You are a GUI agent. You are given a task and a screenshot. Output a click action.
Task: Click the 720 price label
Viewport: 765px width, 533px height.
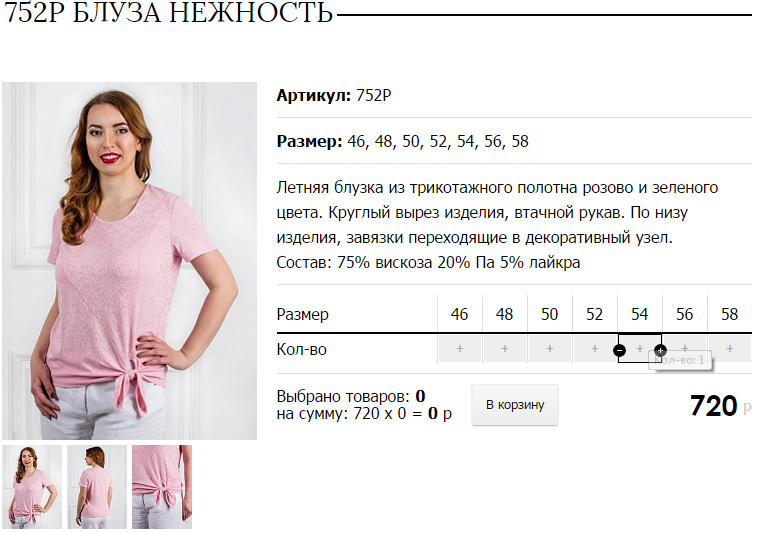713,406
